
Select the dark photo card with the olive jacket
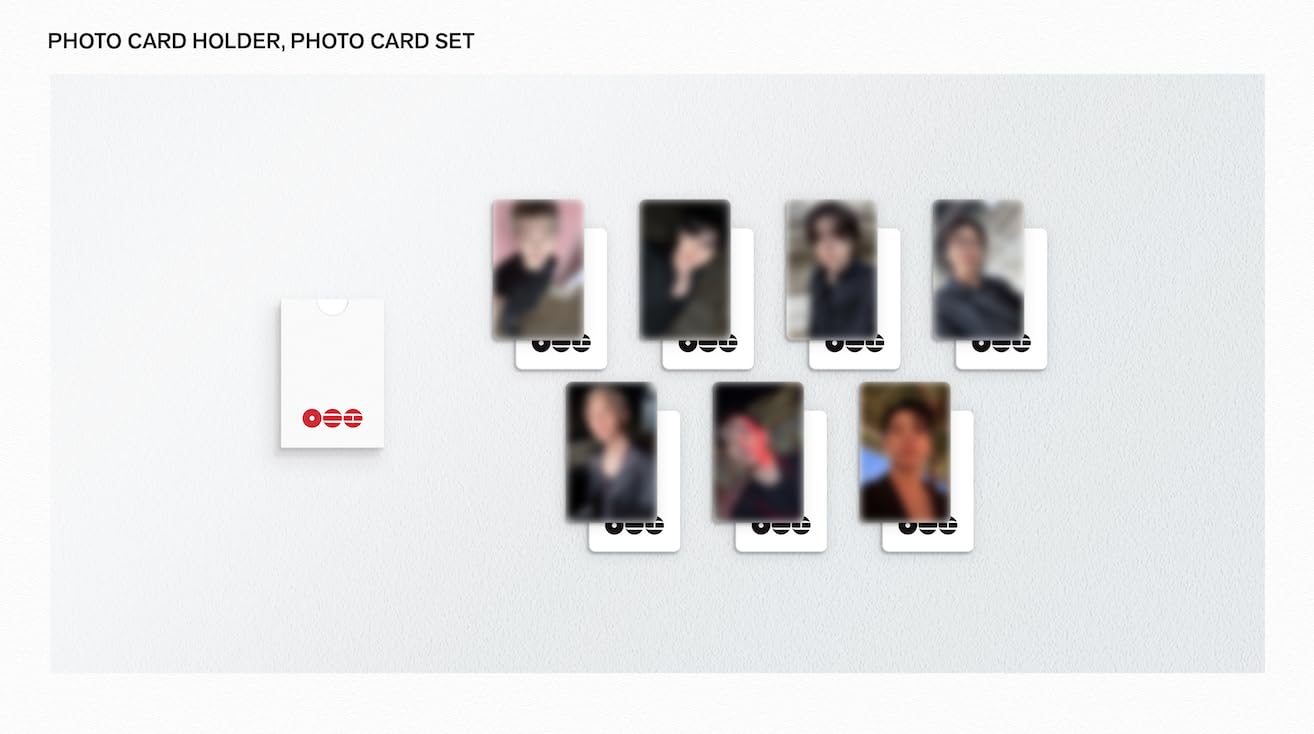pyautogui.click(x=685, y=269)
